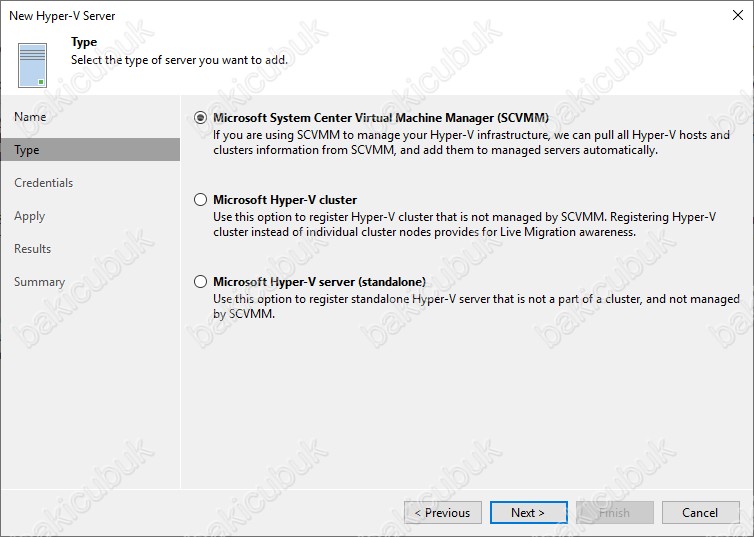The image size is (754, 537).
Task: Switch to the Results step in sidebar
Action: click(32, 249)
